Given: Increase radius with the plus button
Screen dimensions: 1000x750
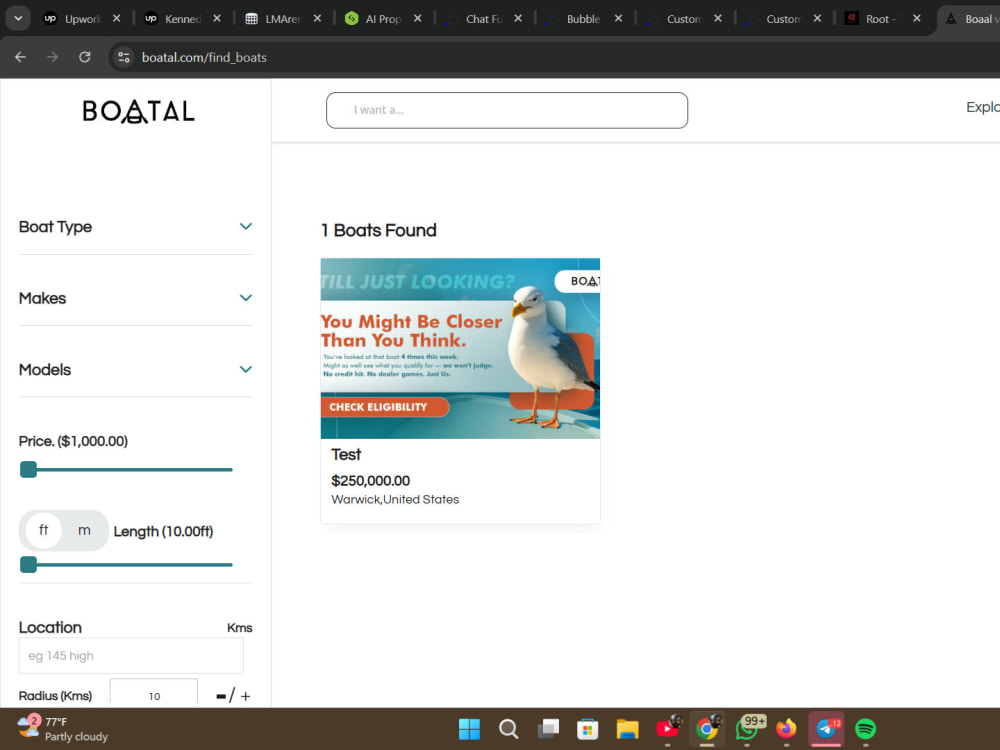Looking at the screenshot, I should (246, 696).
